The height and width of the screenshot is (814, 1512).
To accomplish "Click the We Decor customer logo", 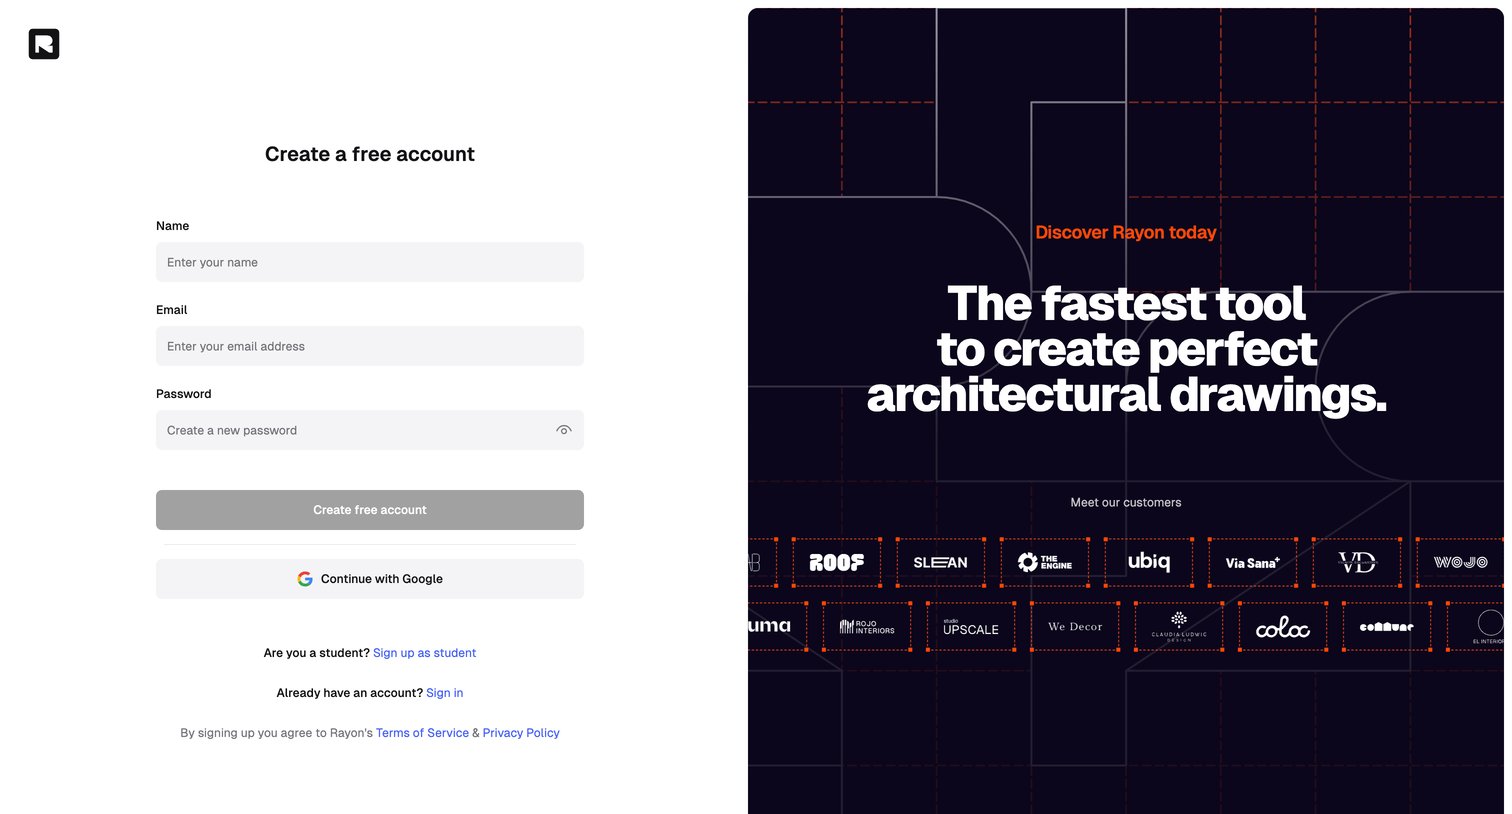I will 1075,626.
